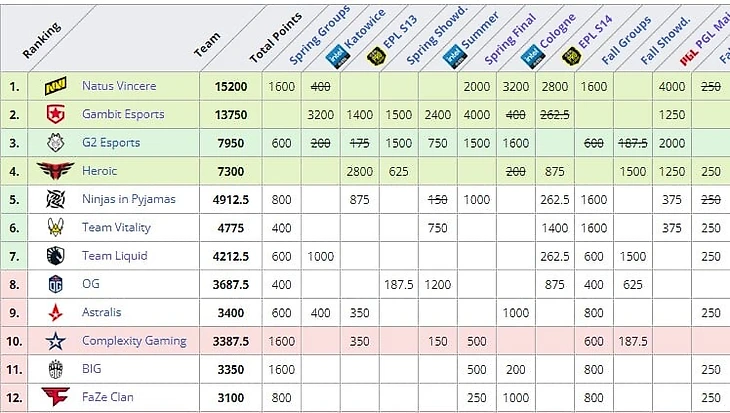Open the BIG team link
The width and height of the screenshot is (730, 413).
point(91,369)
